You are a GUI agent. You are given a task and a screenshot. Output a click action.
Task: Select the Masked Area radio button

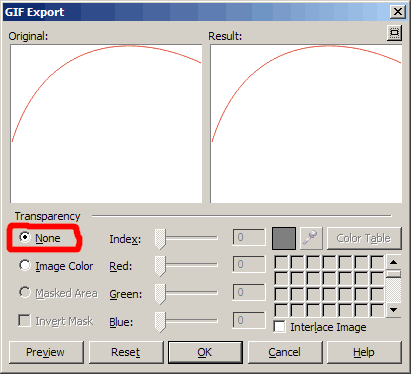[25, 293]
